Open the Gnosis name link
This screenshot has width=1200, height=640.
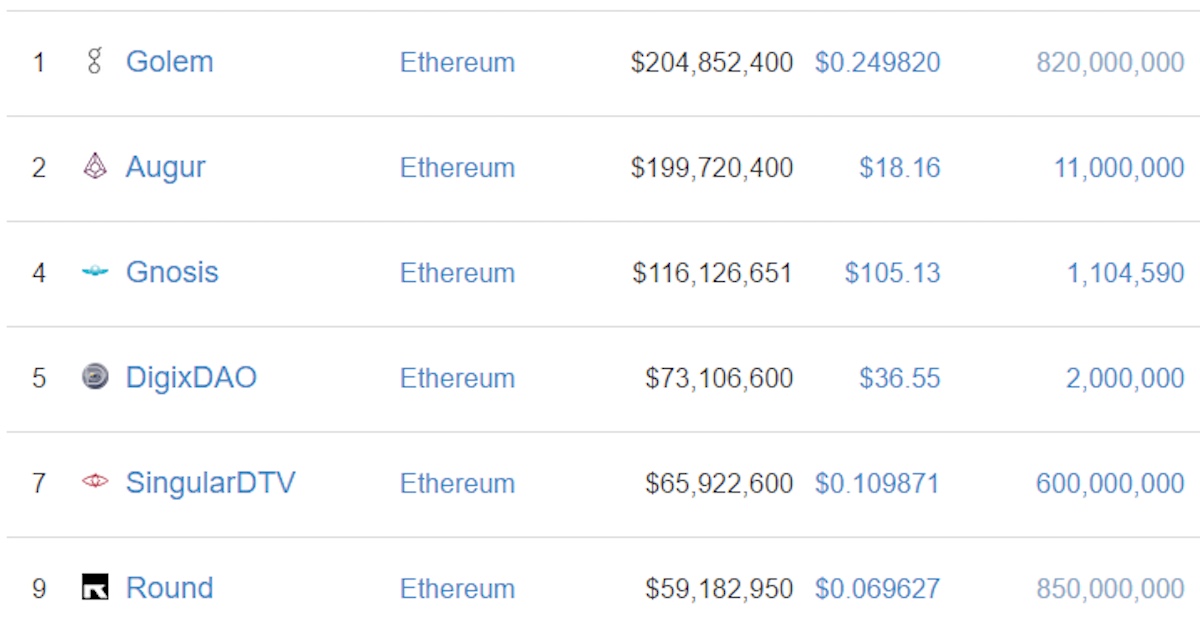point(172,272)
